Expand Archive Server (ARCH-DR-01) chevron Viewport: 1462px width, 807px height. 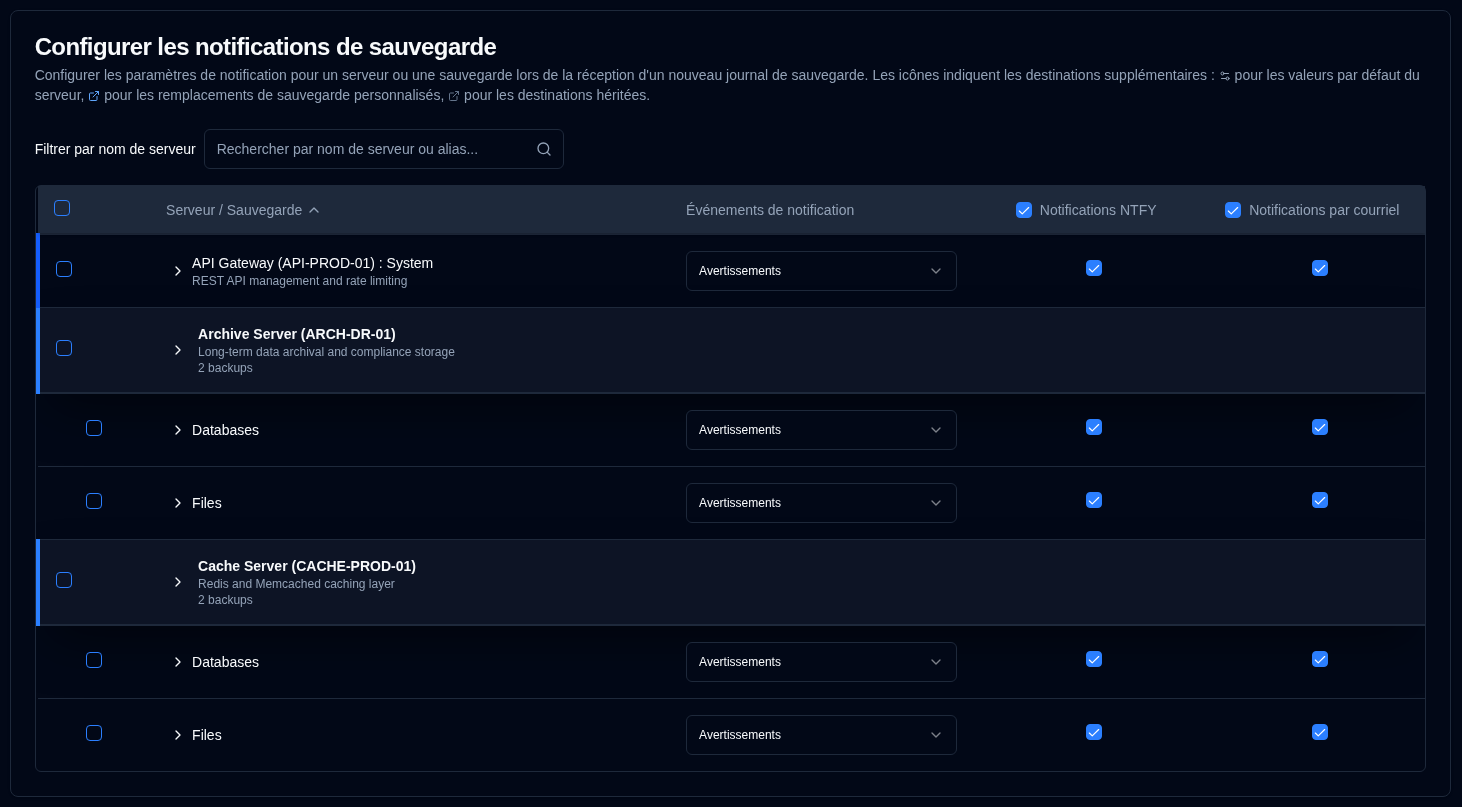coord(178,350)
